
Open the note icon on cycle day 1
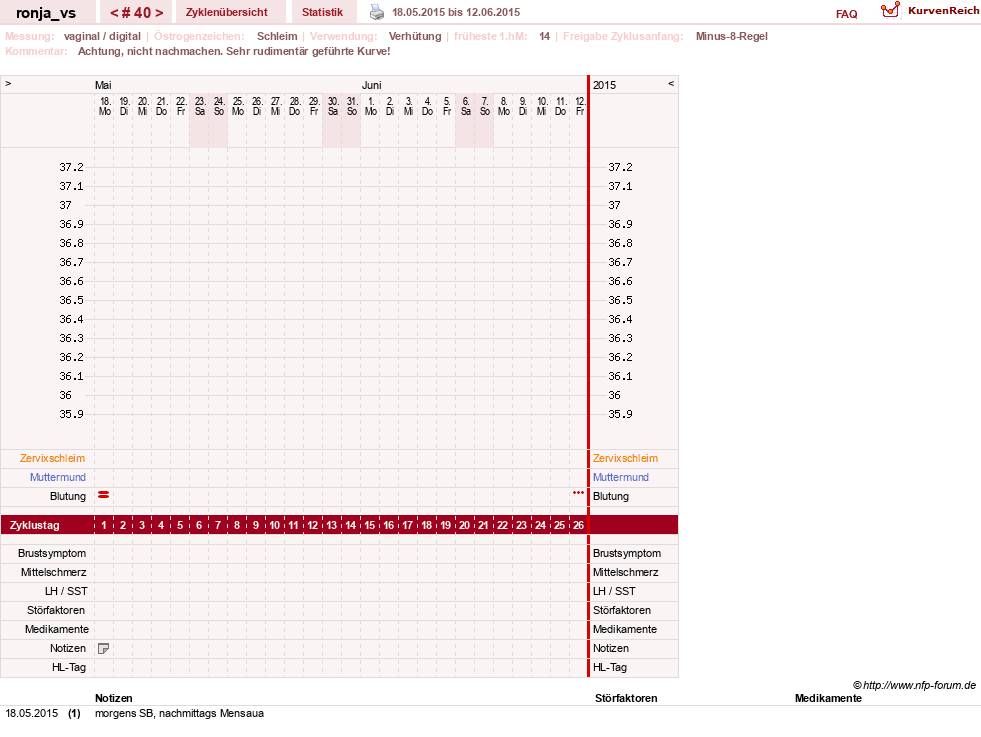tap(104, 649)
